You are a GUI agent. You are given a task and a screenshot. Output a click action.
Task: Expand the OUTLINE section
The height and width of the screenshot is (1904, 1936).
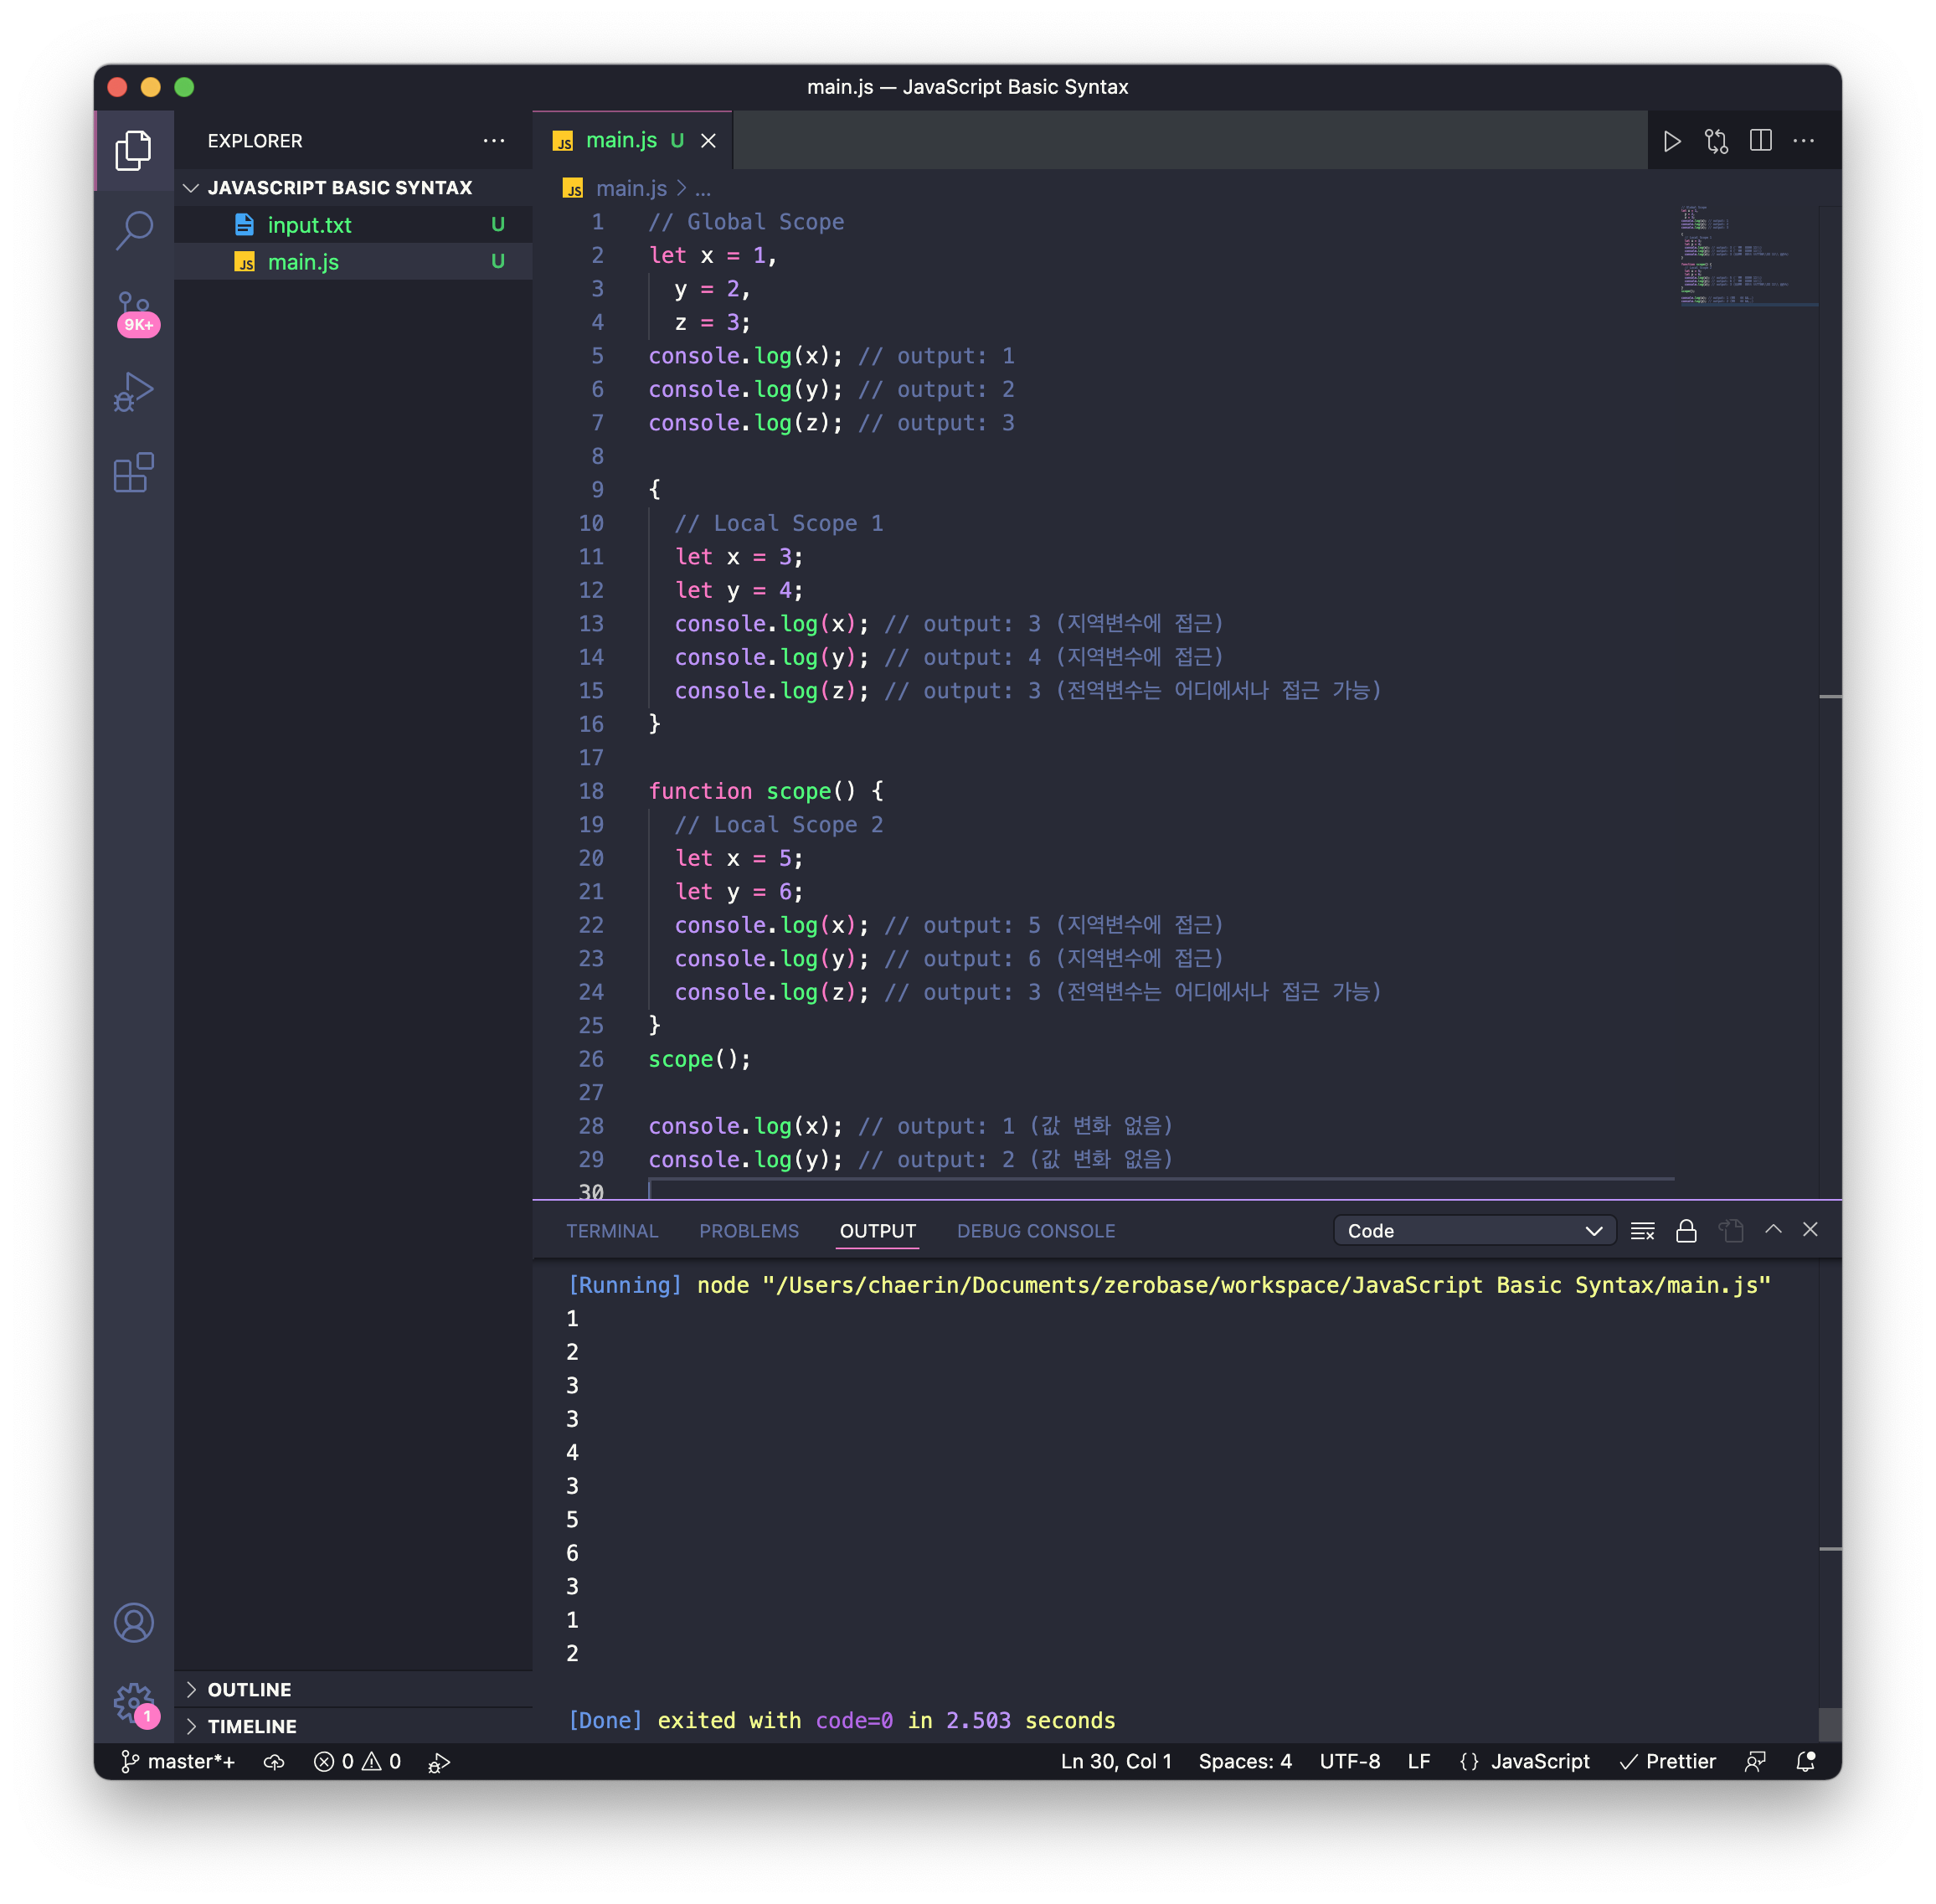(249, 1689)
